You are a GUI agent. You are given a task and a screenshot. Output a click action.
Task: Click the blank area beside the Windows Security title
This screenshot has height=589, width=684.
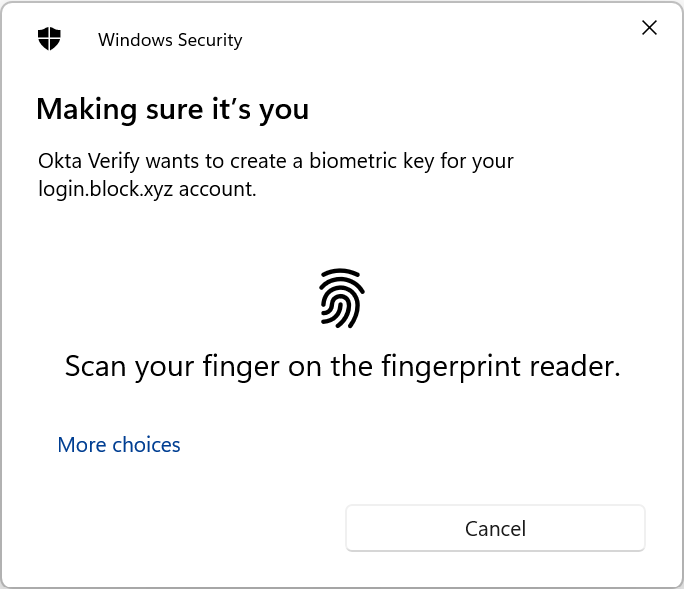click(436, 40)
